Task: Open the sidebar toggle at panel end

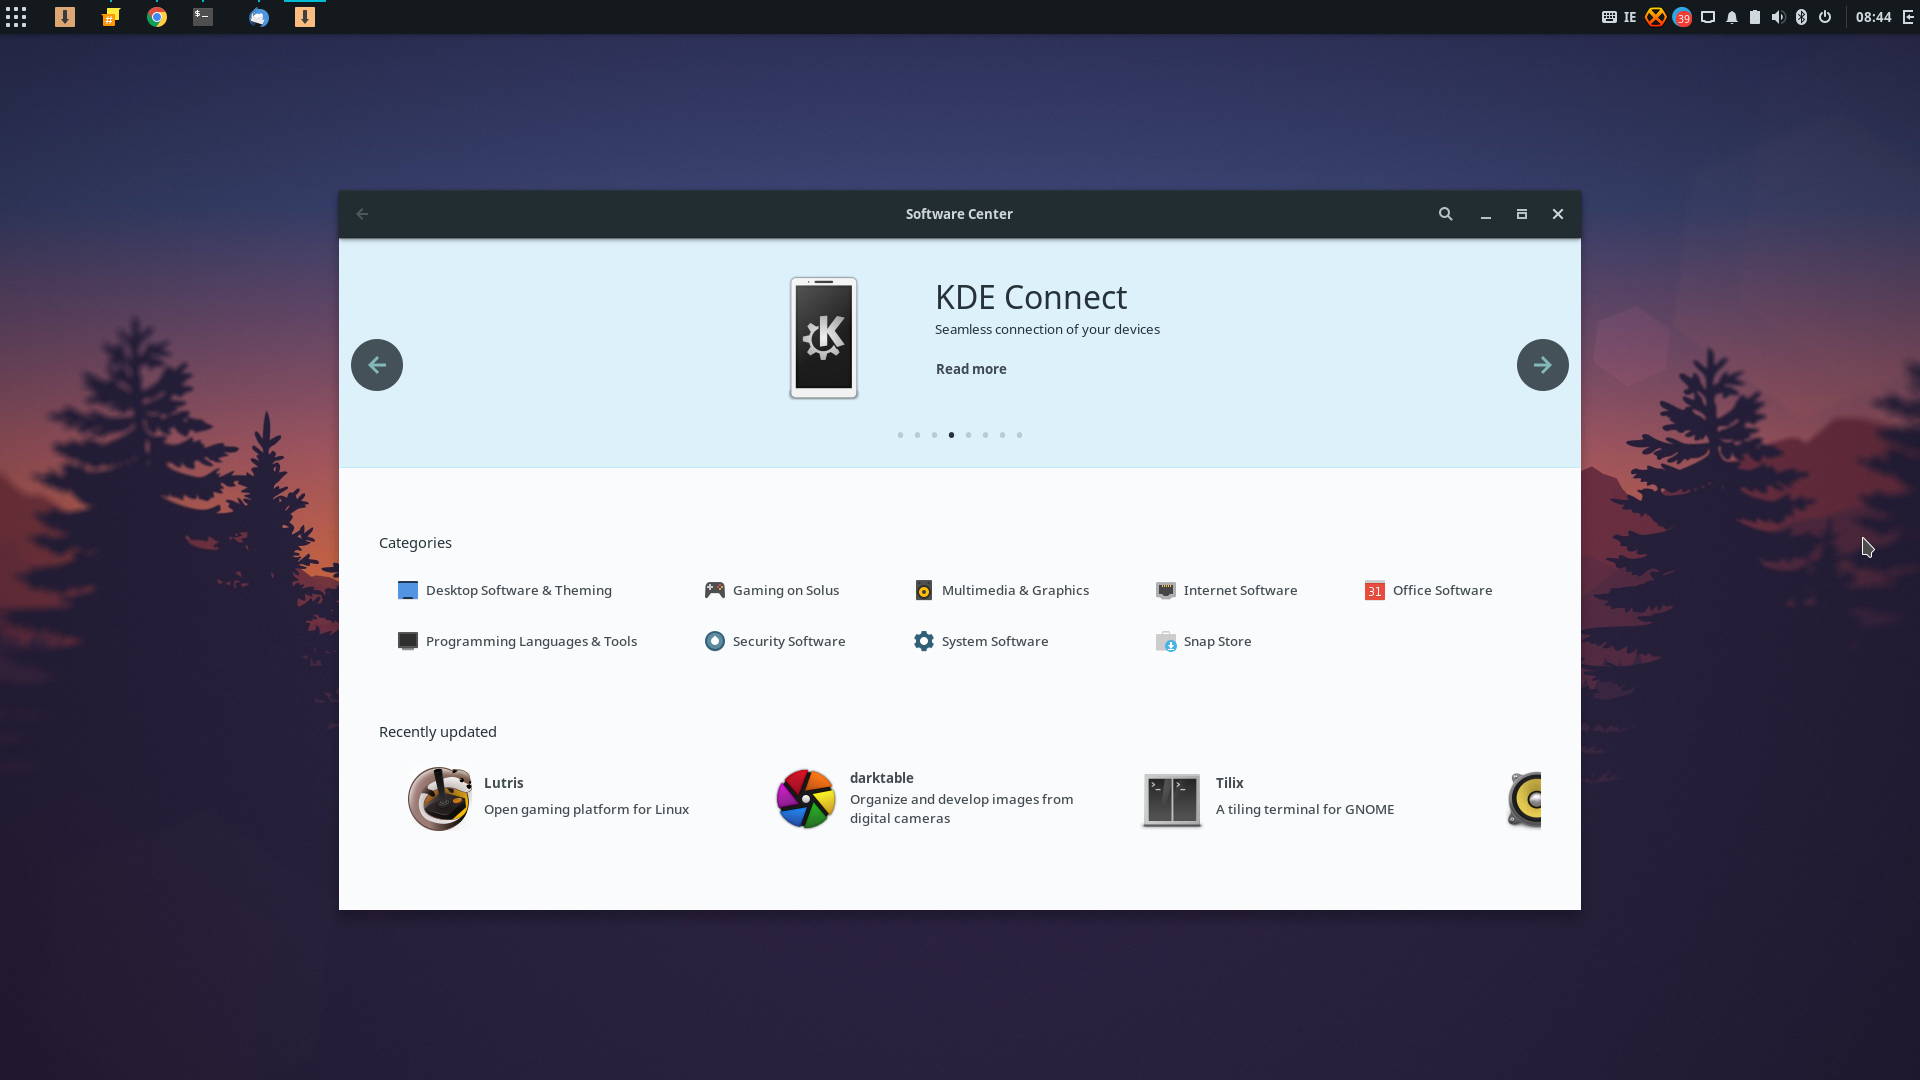Action: pos(1908,17)
